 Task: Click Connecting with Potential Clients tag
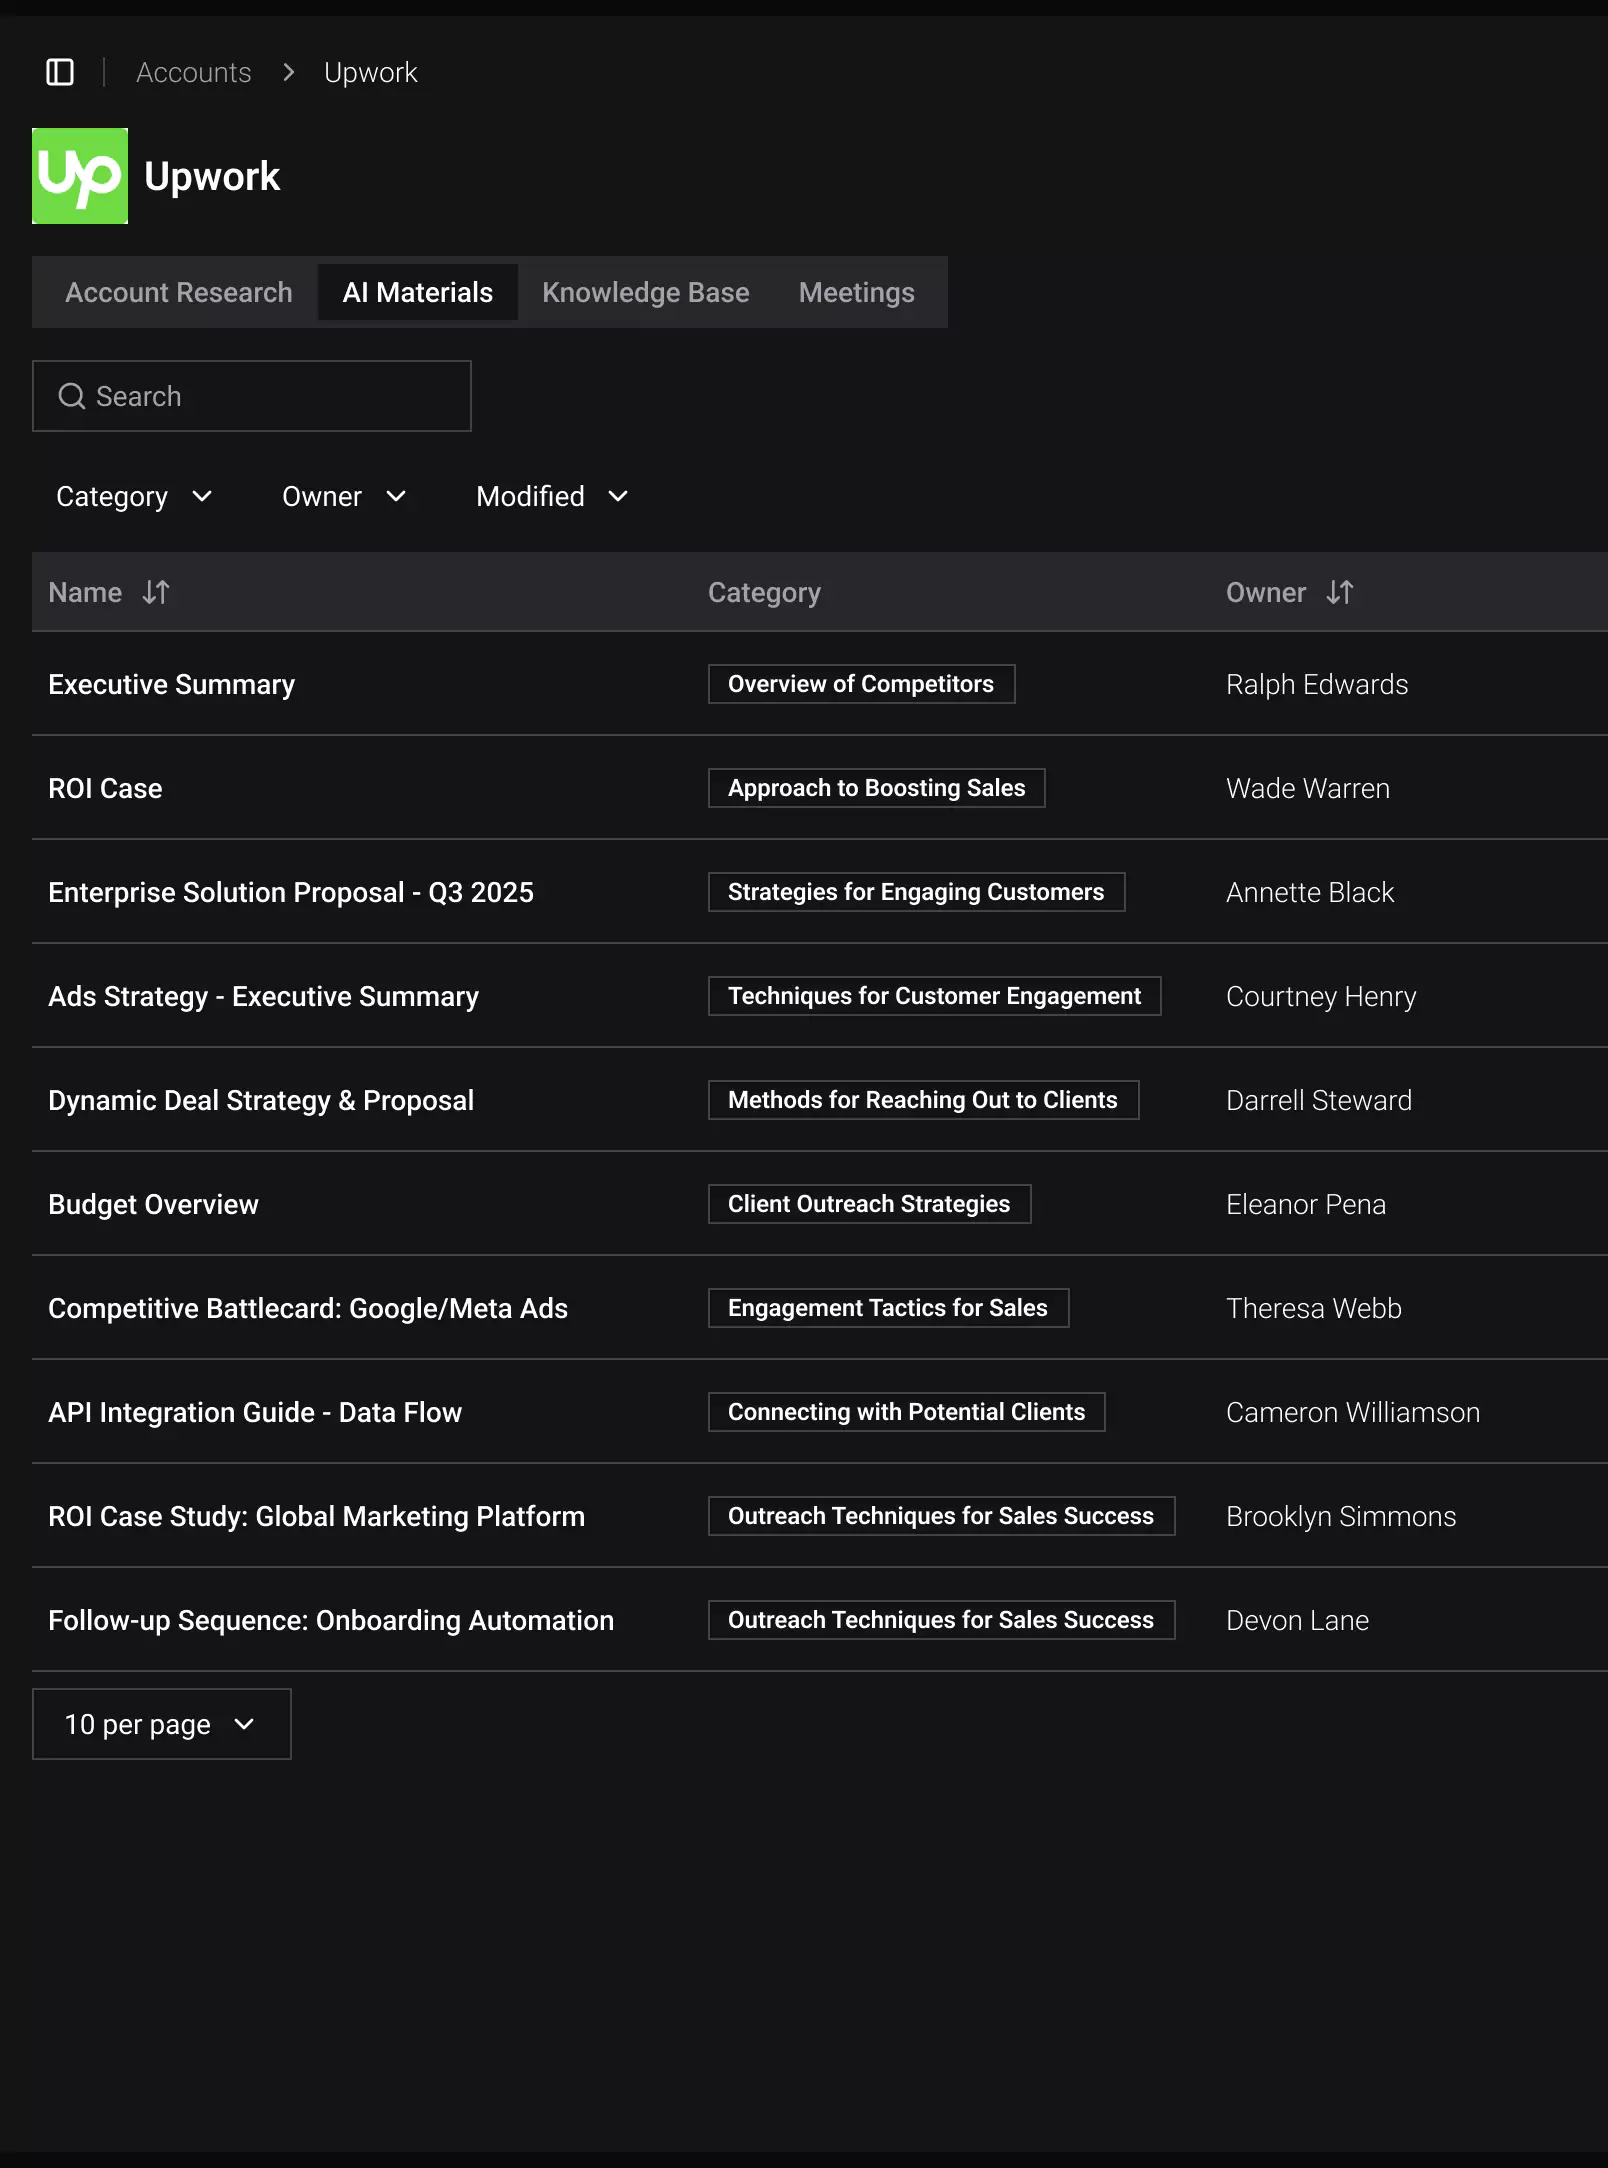point(907,1412)
